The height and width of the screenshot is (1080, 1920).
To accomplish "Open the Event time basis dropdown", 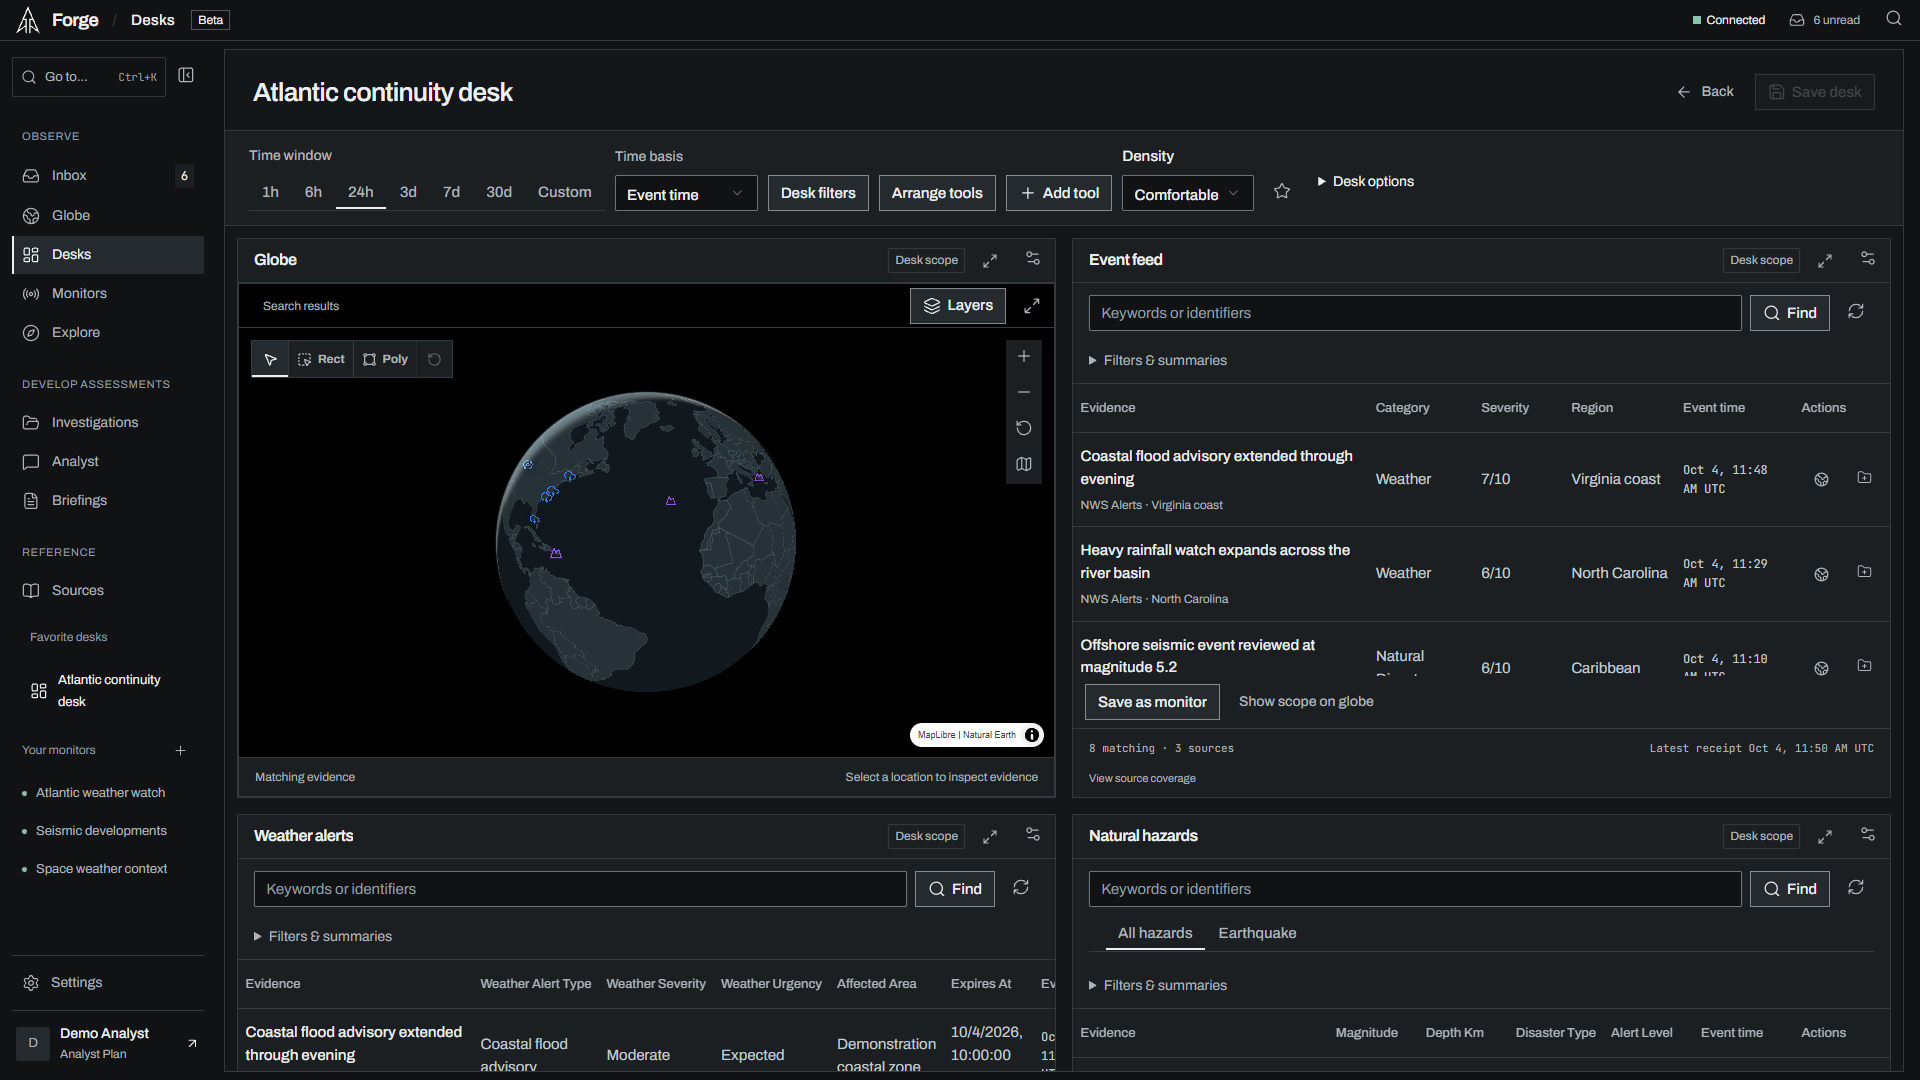I will click(686, 194).
